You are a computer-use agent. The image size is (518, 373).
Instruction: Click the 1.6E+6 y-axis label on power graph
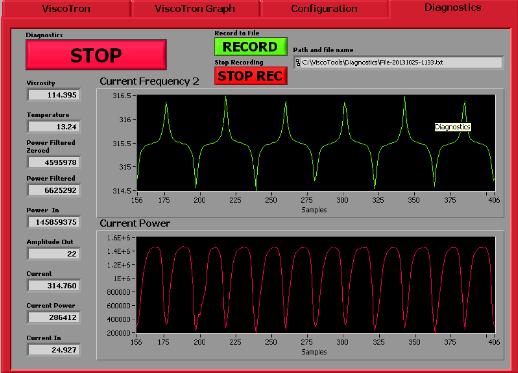coord(118,238)
